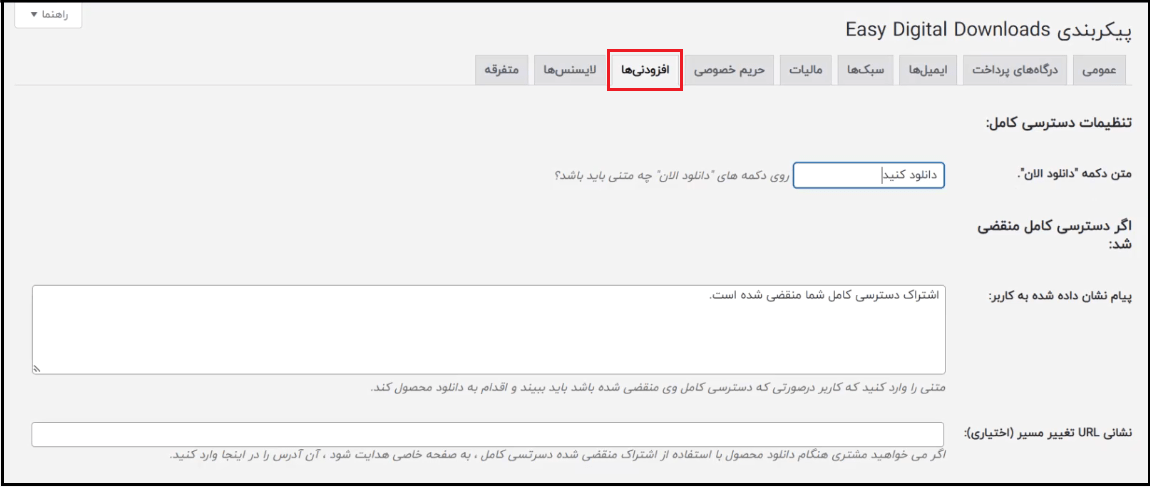
Task: Go to the متفرقه tab
Action: pos(502,70)
